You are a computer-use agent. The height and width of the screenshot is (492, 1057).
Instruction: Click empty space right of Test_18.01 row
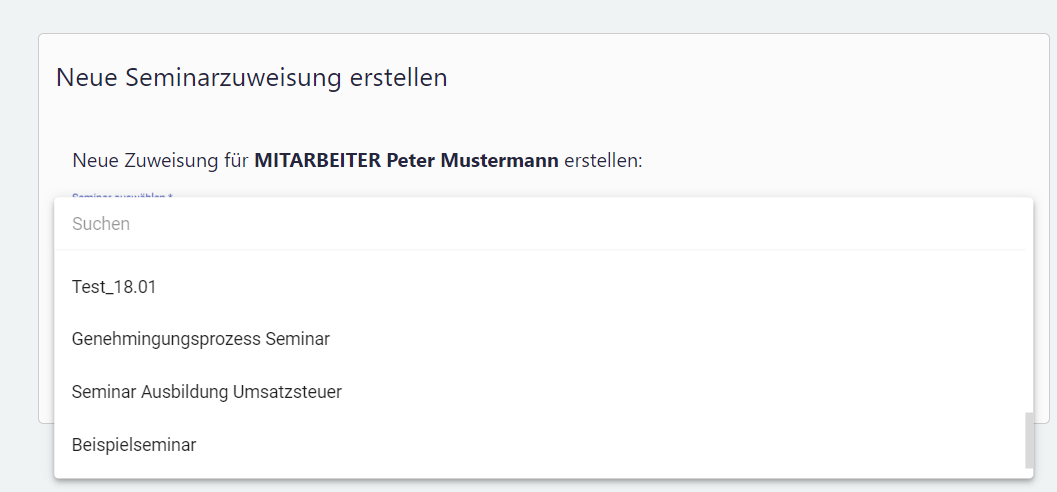(x=600, y=287)
